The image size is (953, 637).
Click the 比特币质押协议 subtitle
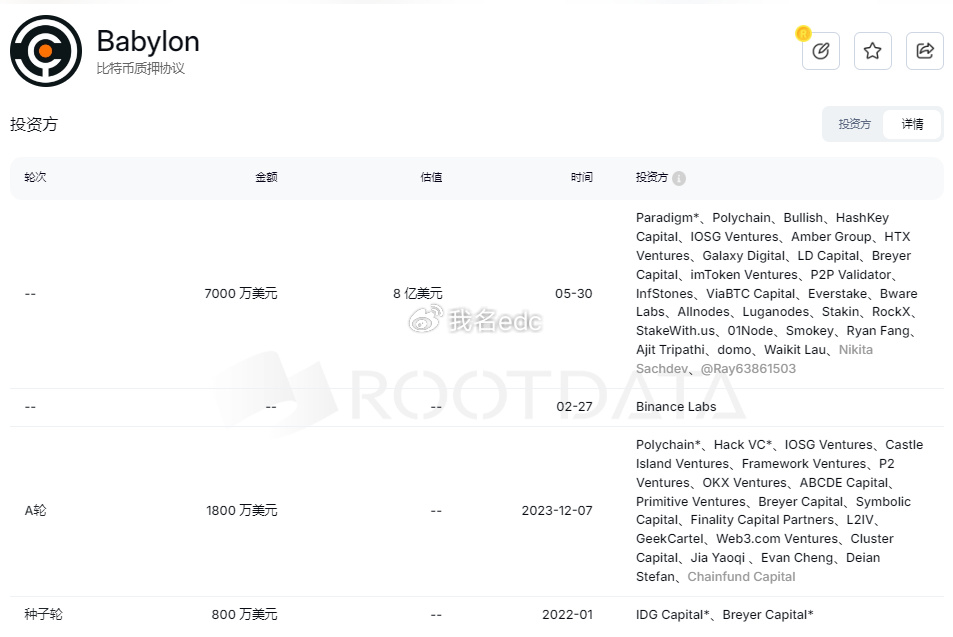140,68
